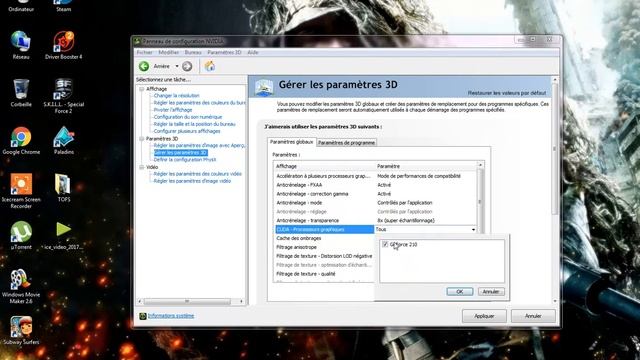Click the Forward arrow toolbar icon

[187, 66]
